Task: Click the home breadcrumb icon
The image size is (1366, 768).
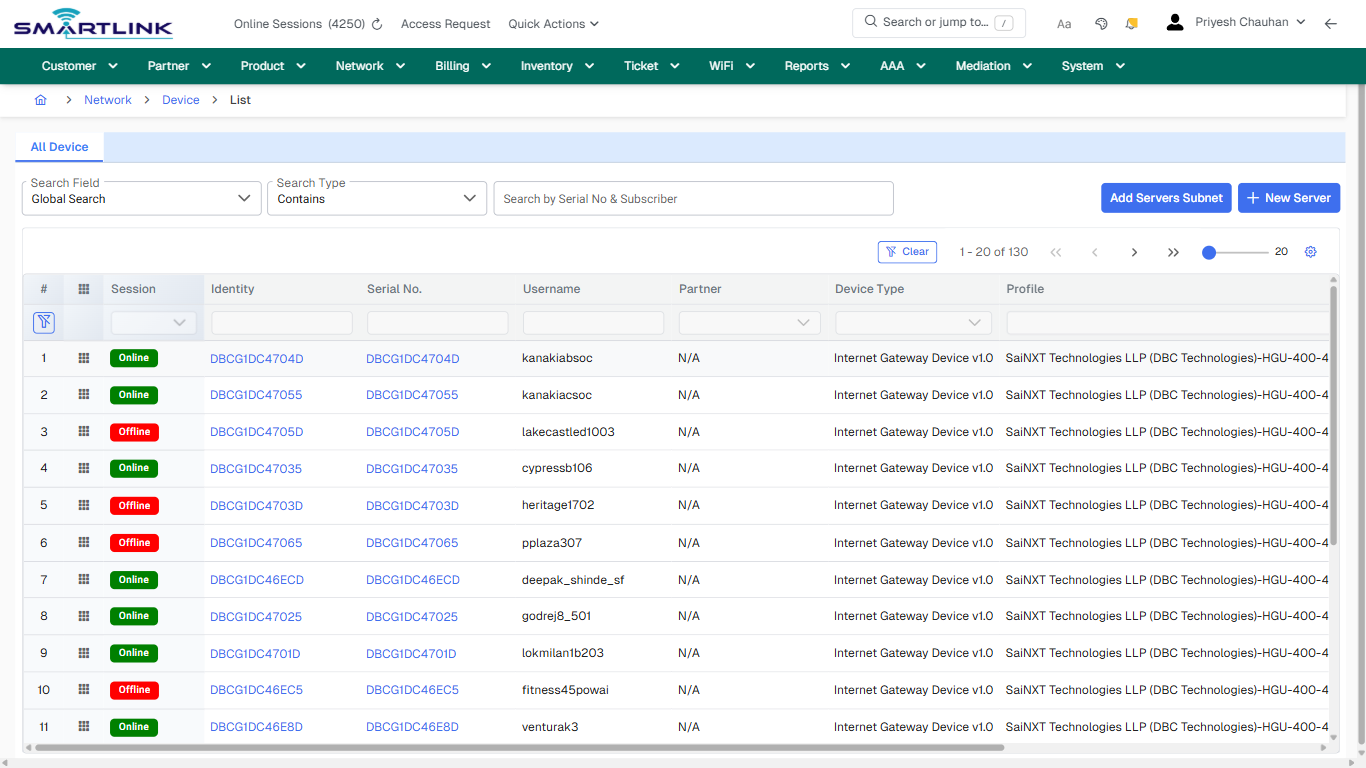Action: (40, 100)
